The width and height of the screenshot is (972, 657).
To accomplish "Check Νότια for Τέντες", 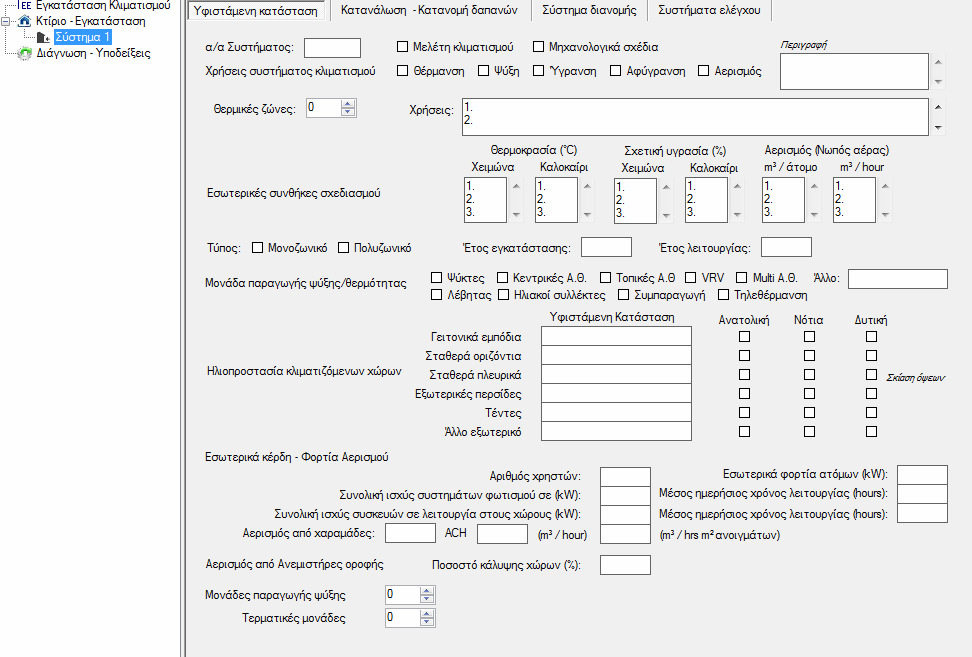I will click(x=810, y=412).
